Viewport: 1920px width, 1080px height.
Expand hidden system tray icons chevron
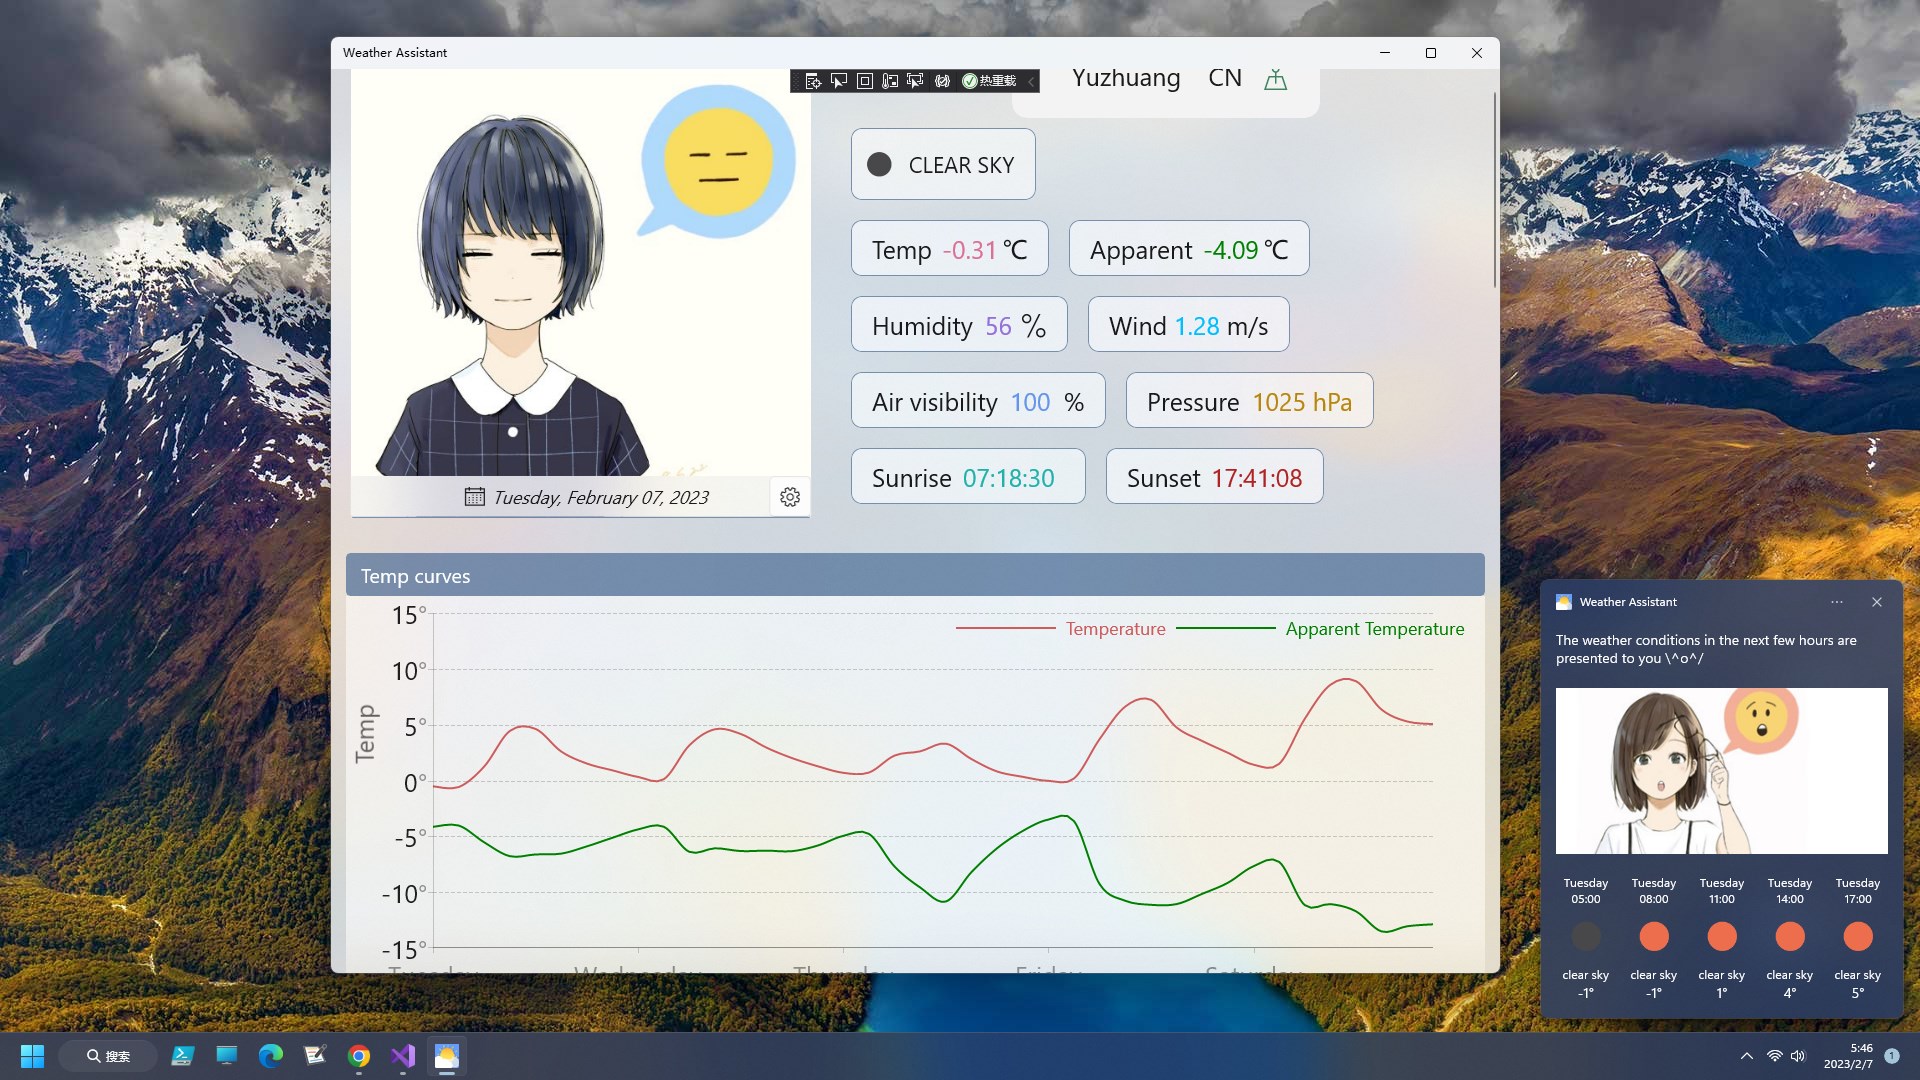pyautogui.click(x=1746, y=1056)
